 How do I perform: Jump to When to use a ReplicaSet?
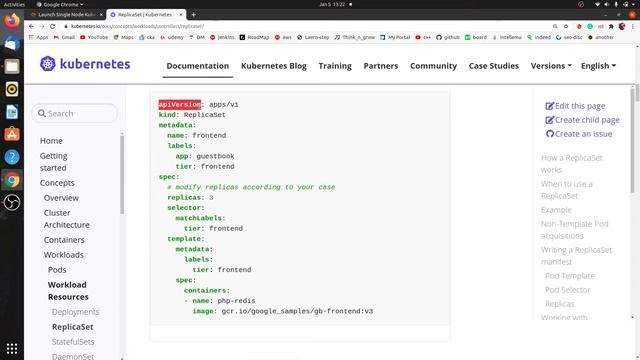[567, 190]
